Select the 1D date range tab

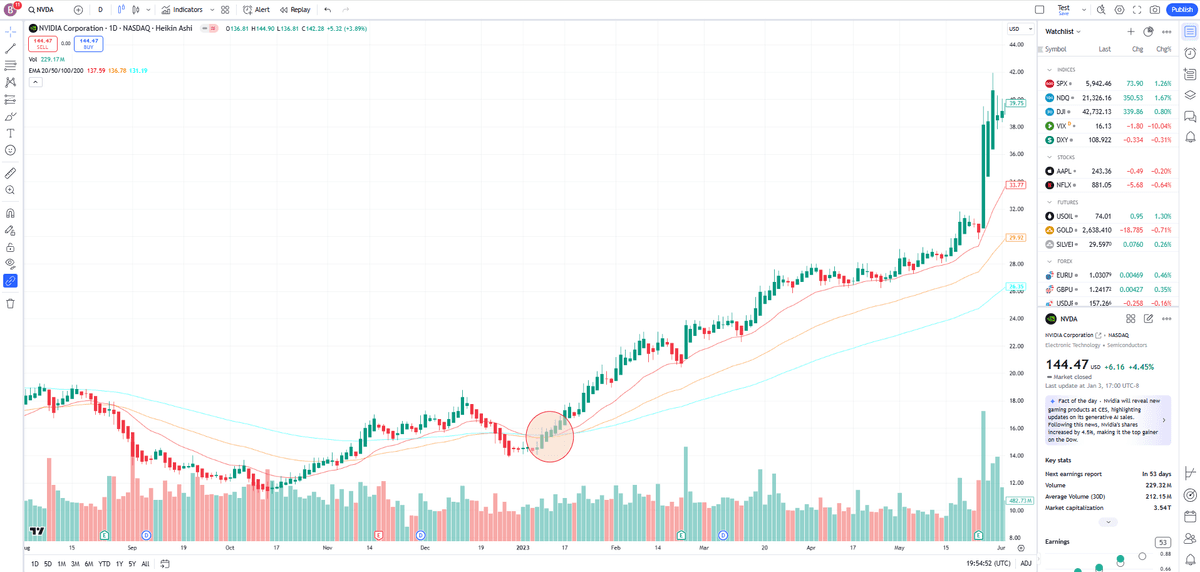(x=35, y=564)
